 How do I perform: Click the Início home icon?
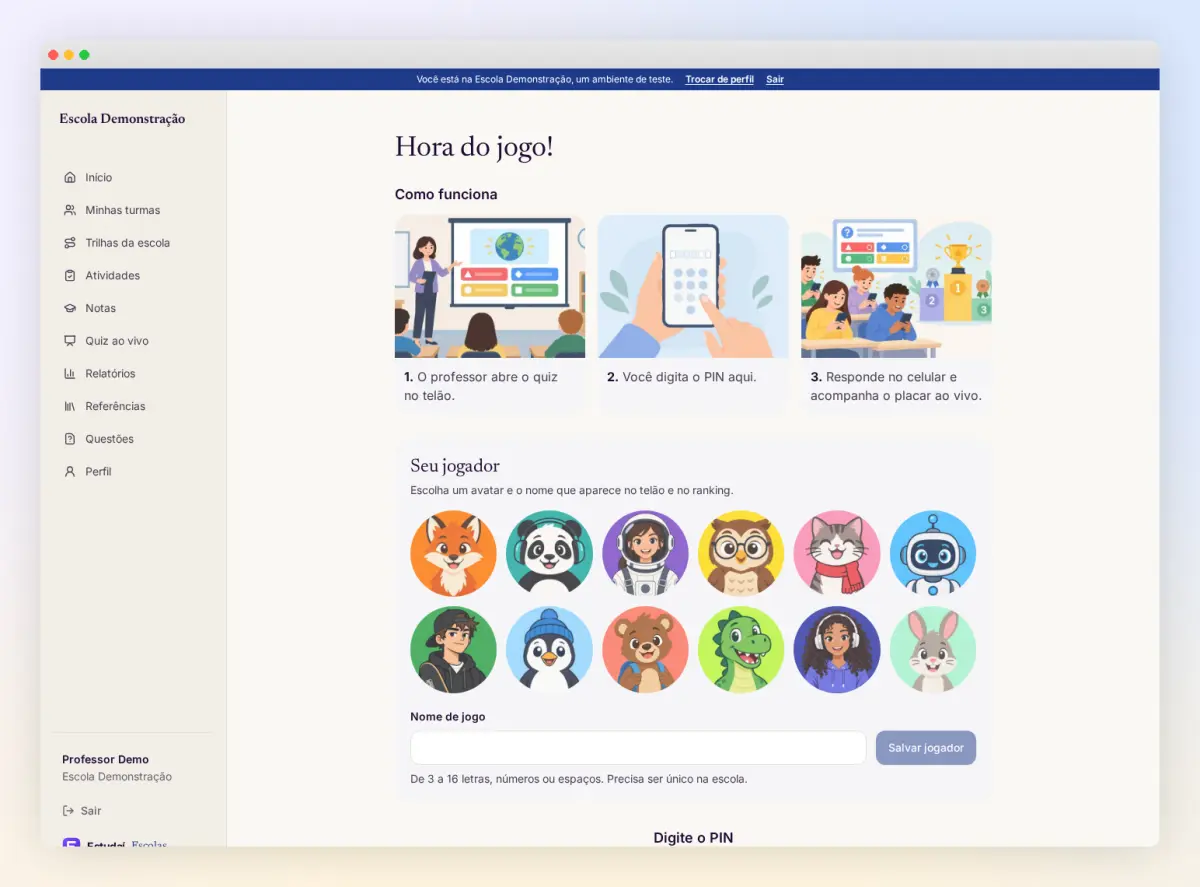70,177
